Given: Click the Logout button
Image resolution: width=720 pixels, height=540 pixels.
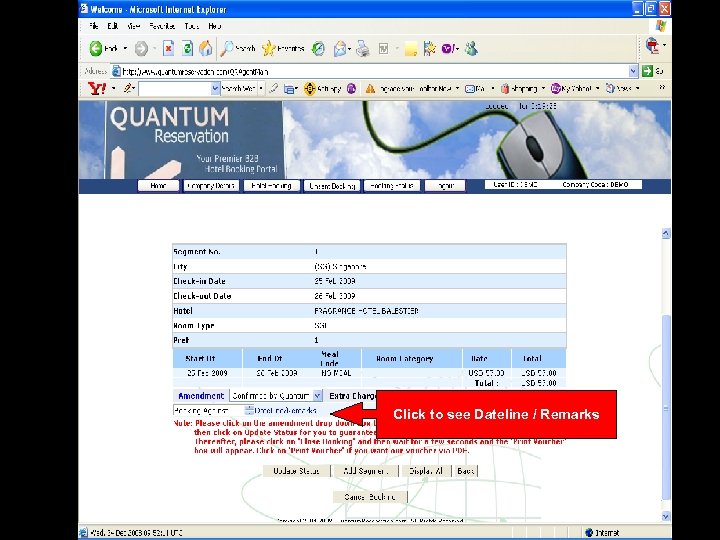Looking at the screenshot, I should tap(445, 186).
